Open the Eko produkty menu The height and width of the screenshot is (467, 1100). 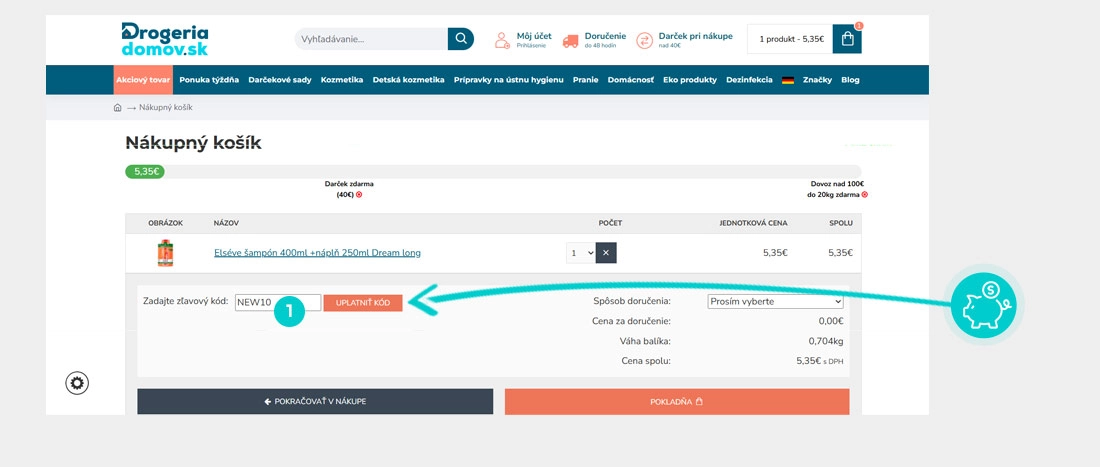(690, 80)
